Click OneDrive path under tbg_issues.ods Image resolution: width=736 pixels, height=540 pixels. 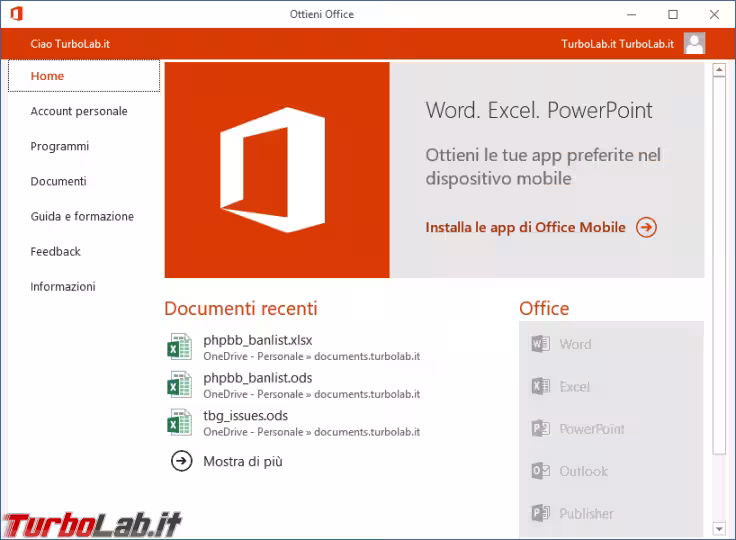(312, 432)
